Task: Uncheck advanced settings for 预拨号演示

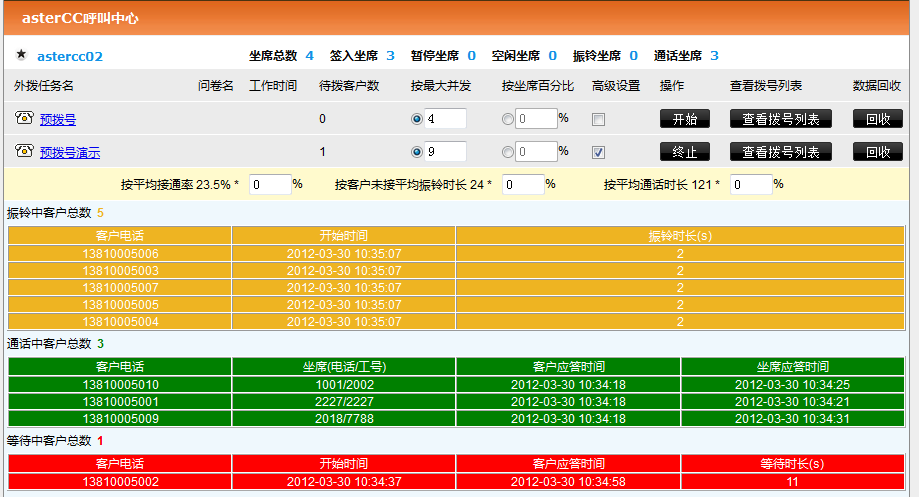Action: 598,152
